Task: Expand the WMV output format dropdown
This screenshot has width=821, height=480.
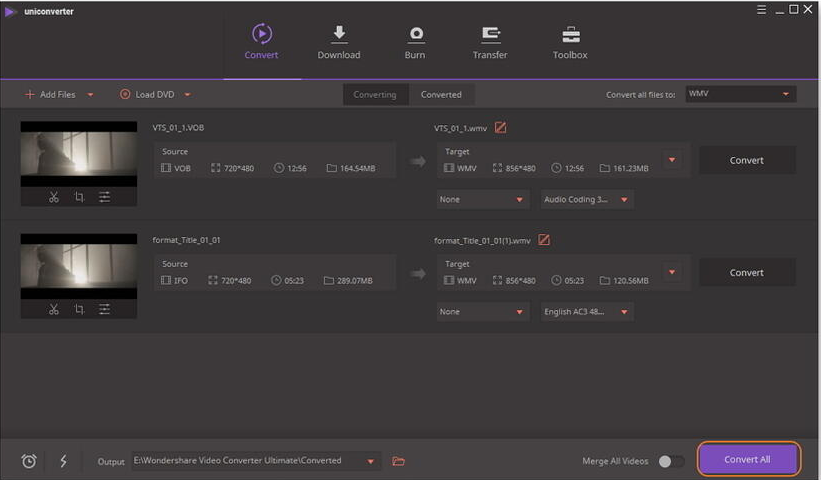Action: click(740, 94)
